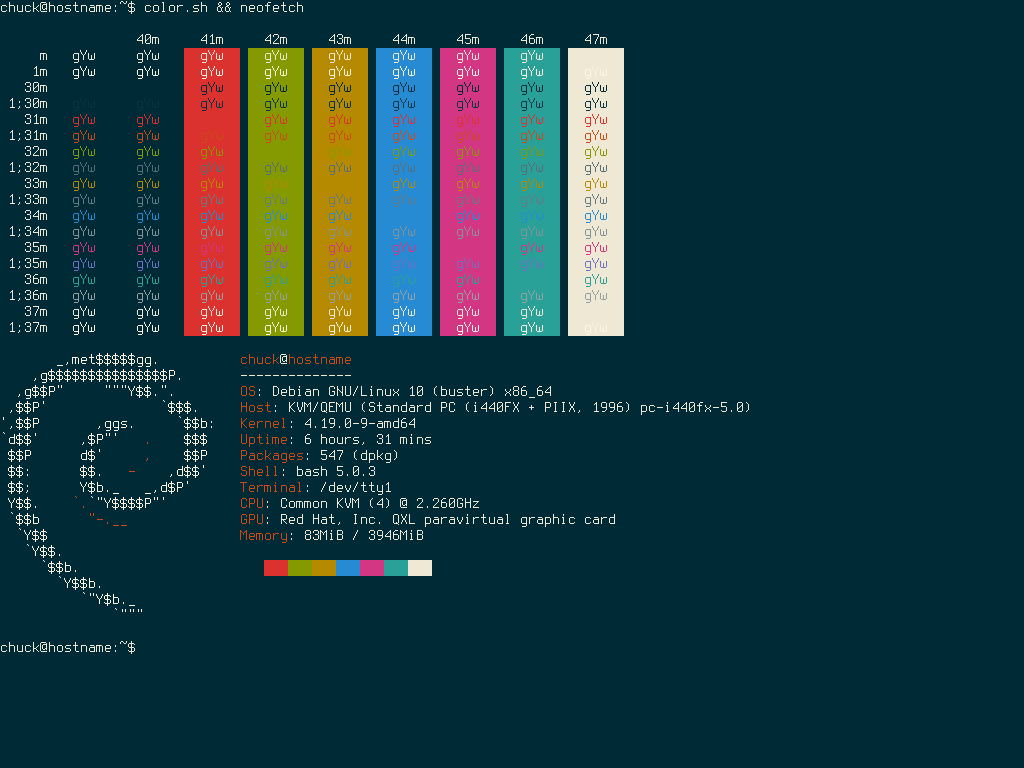
Task: Click "QXL paravirtual graphic card" text
Action: point(504,520)
